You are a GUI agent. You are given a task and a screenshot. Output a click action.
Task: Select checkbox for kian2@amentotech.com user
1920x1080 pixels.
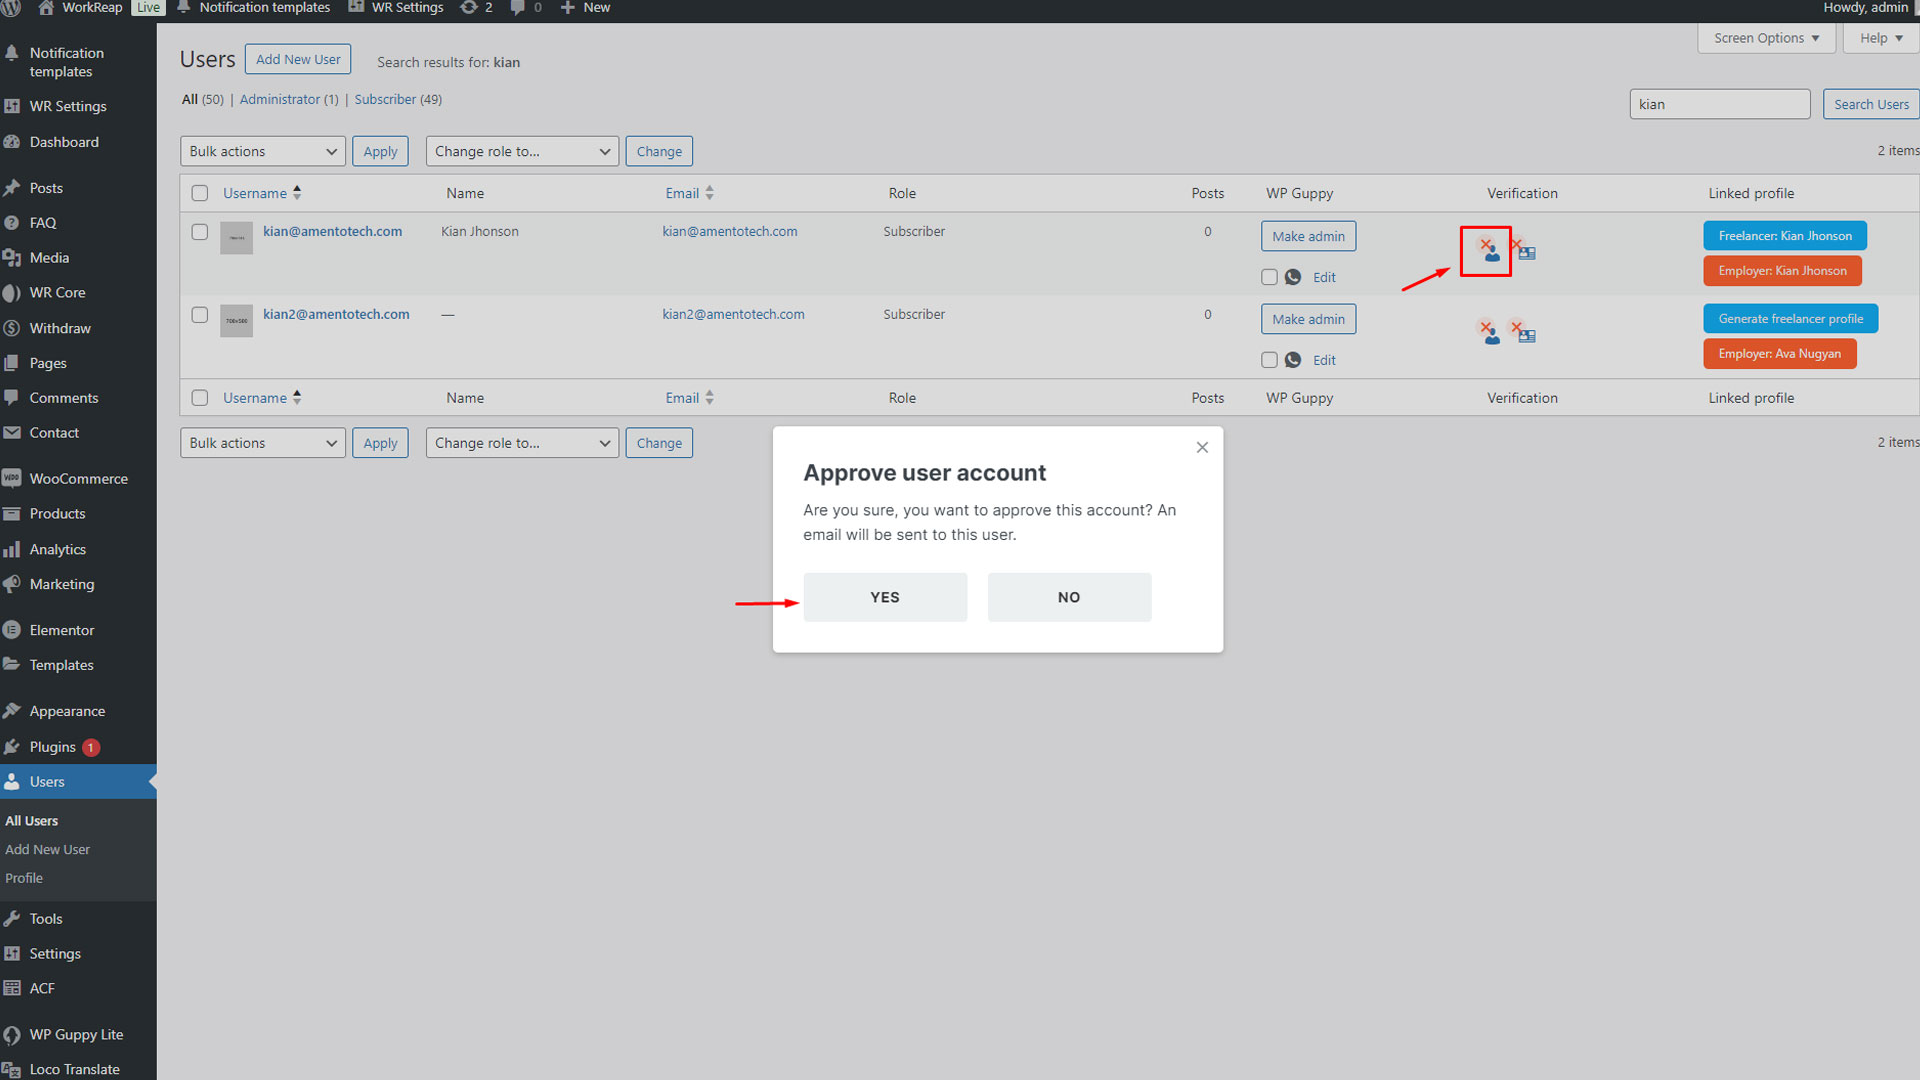[x=200, y=315]
